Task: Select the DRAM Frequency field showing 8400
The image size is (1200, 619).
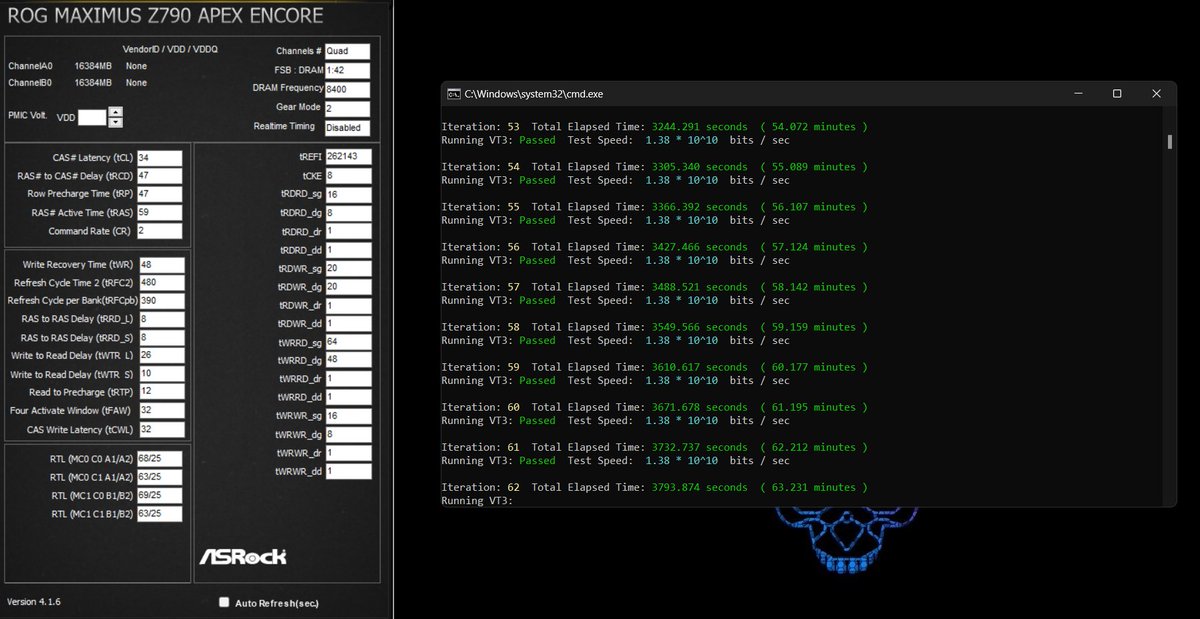Action: [x=347, y=89]
